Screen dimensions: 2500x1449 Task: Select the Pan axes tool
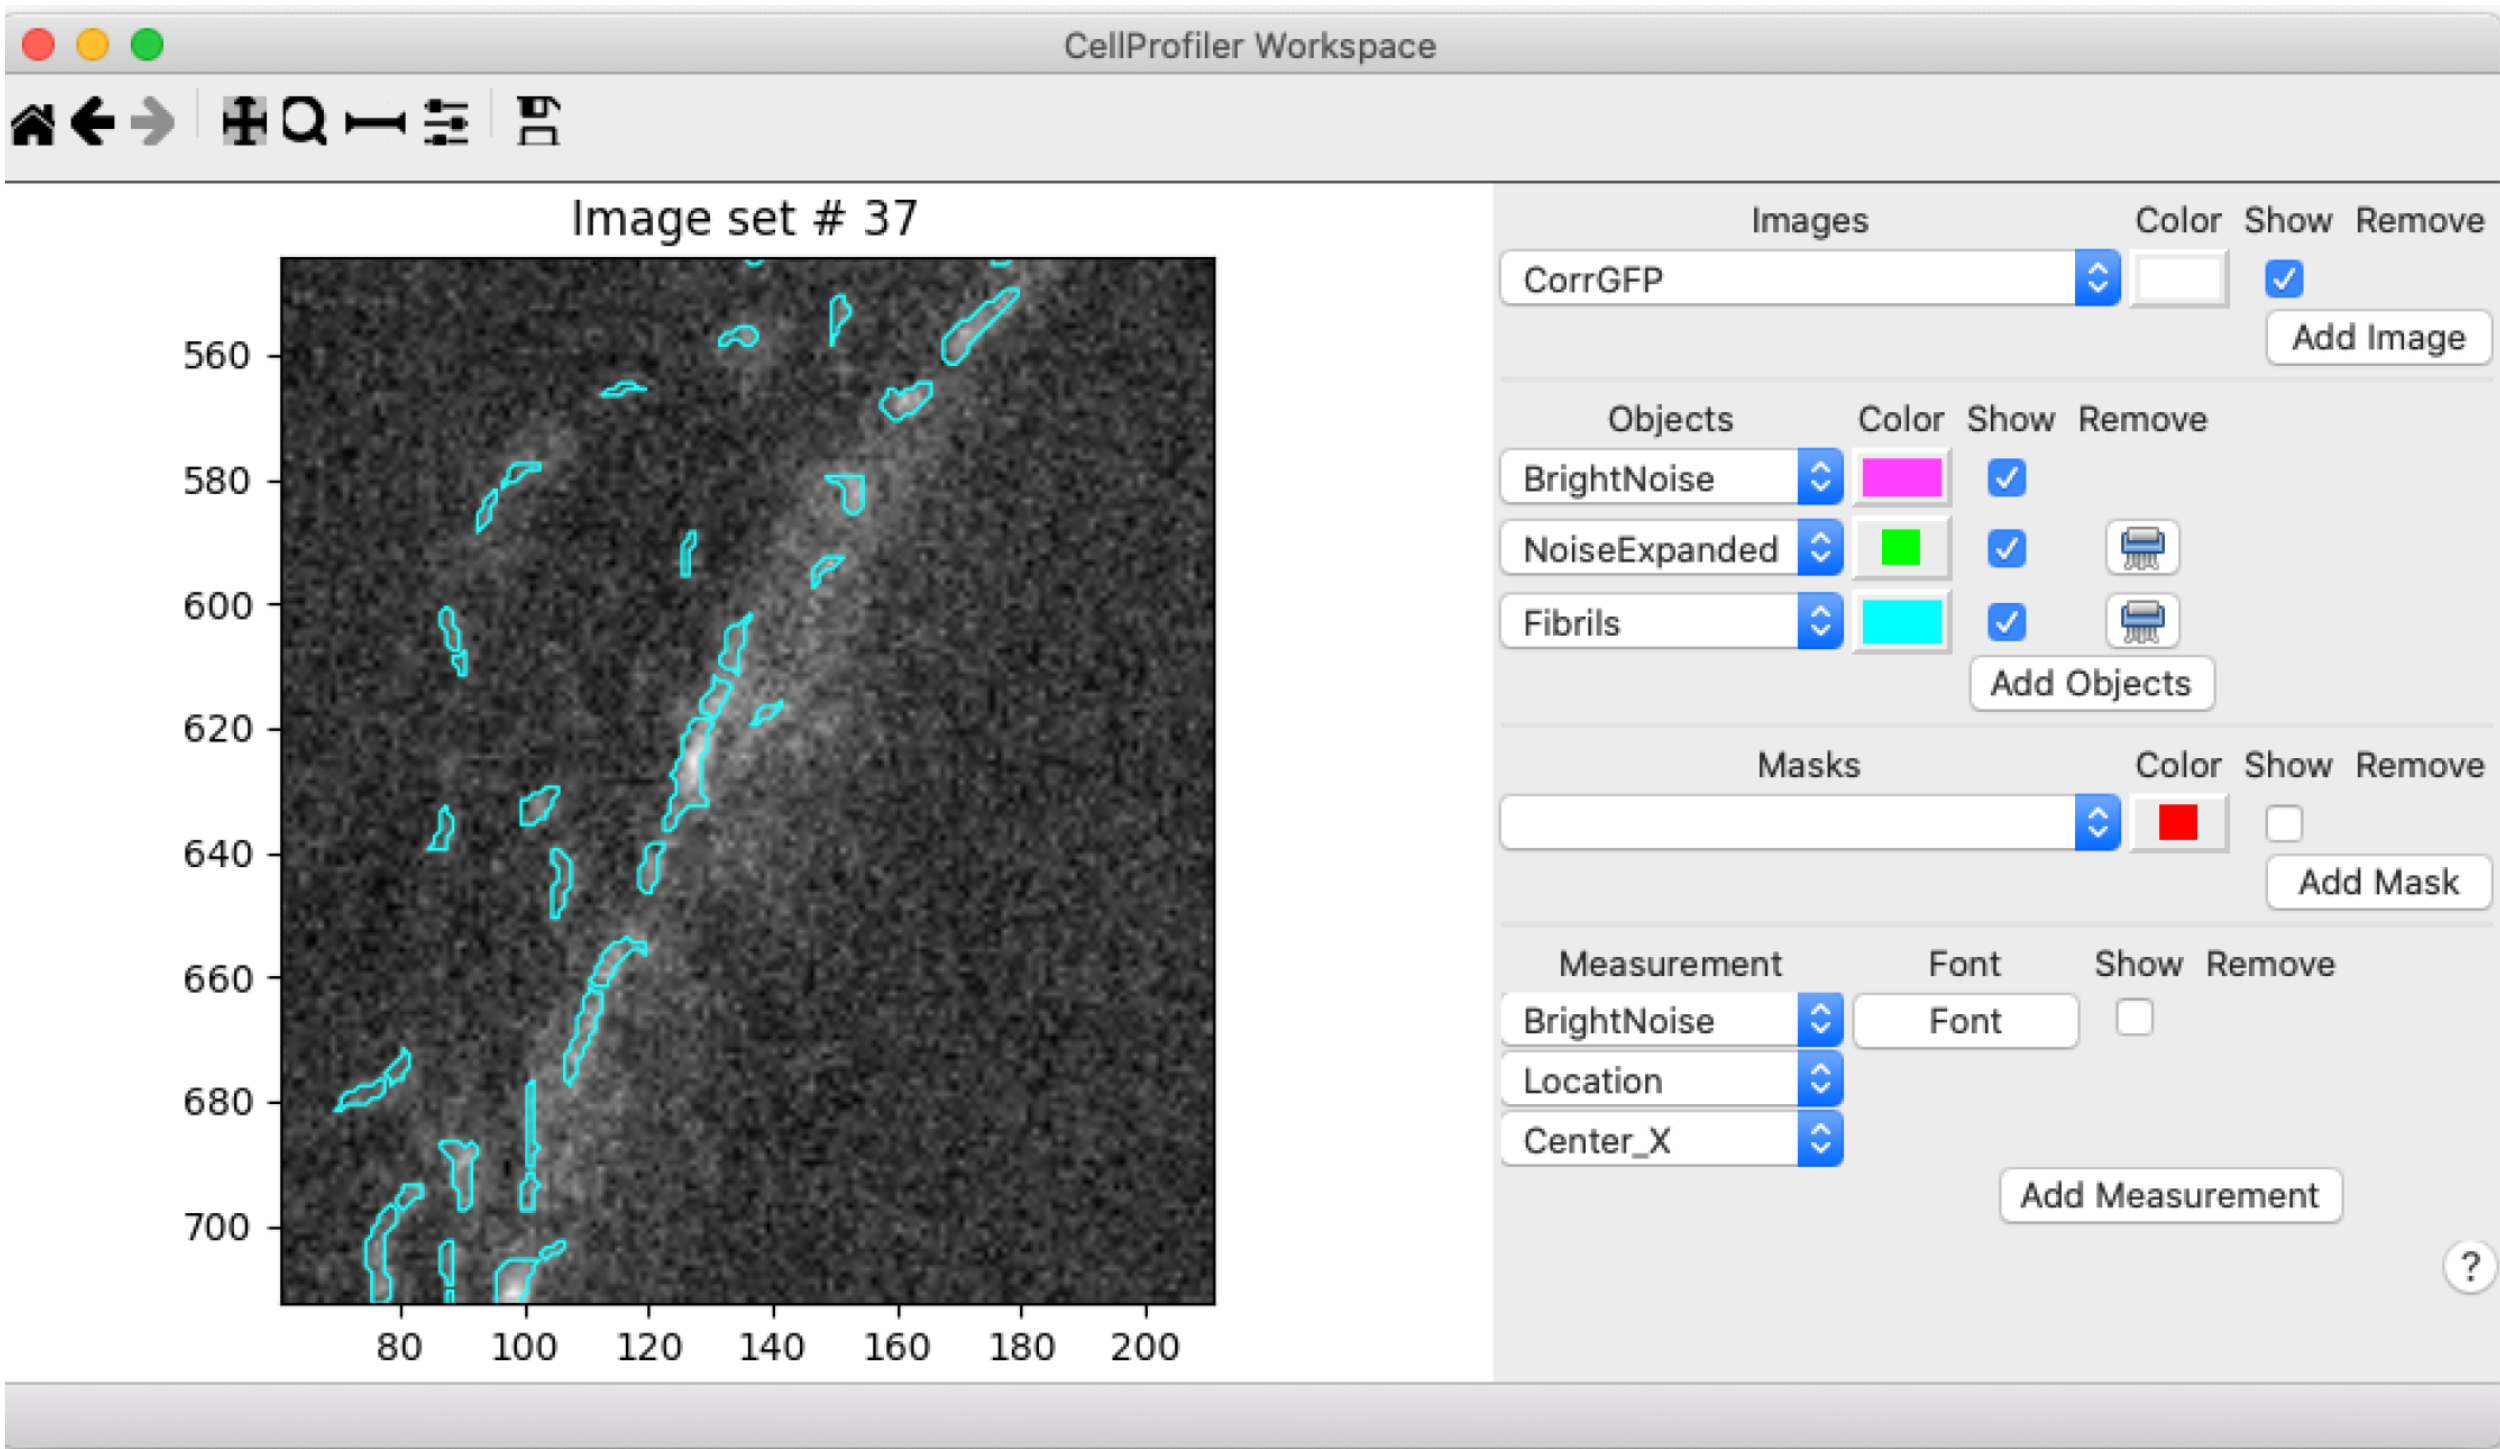[244, 122]
